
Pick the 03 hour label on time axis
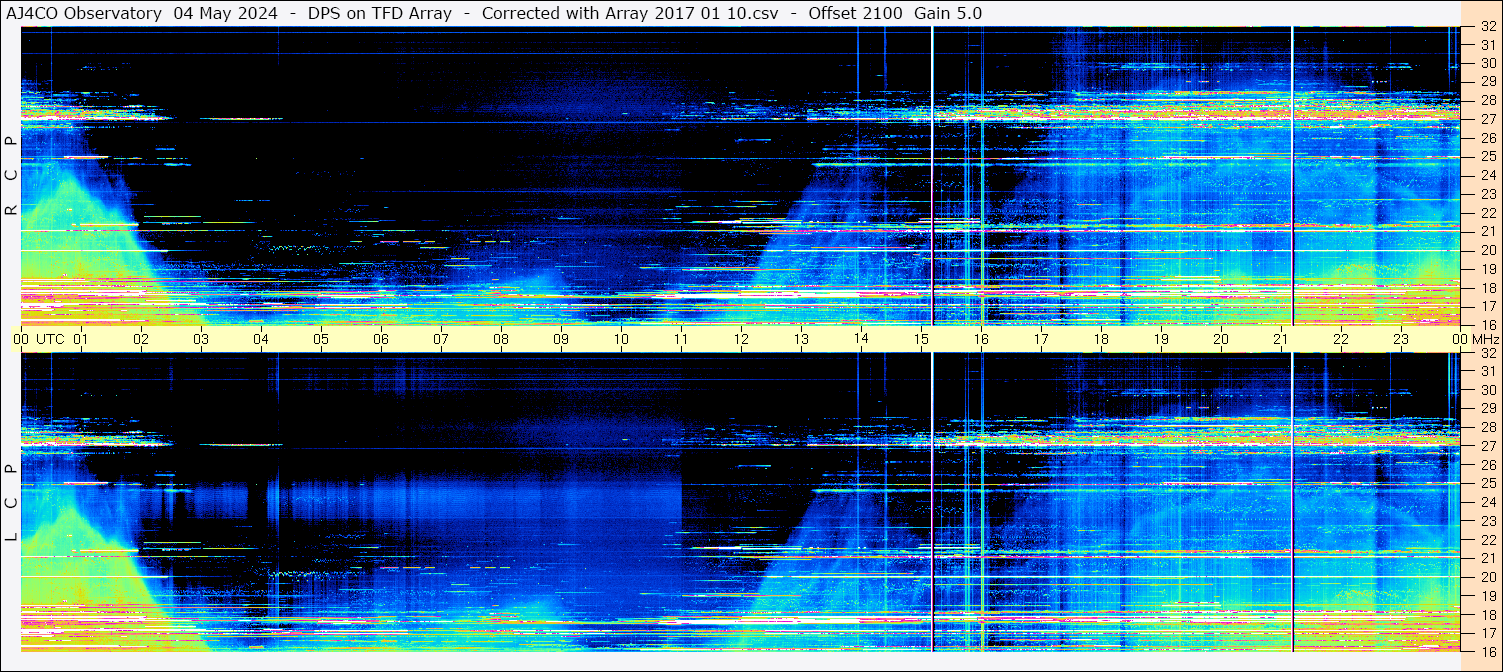click(x=201, y=339)
